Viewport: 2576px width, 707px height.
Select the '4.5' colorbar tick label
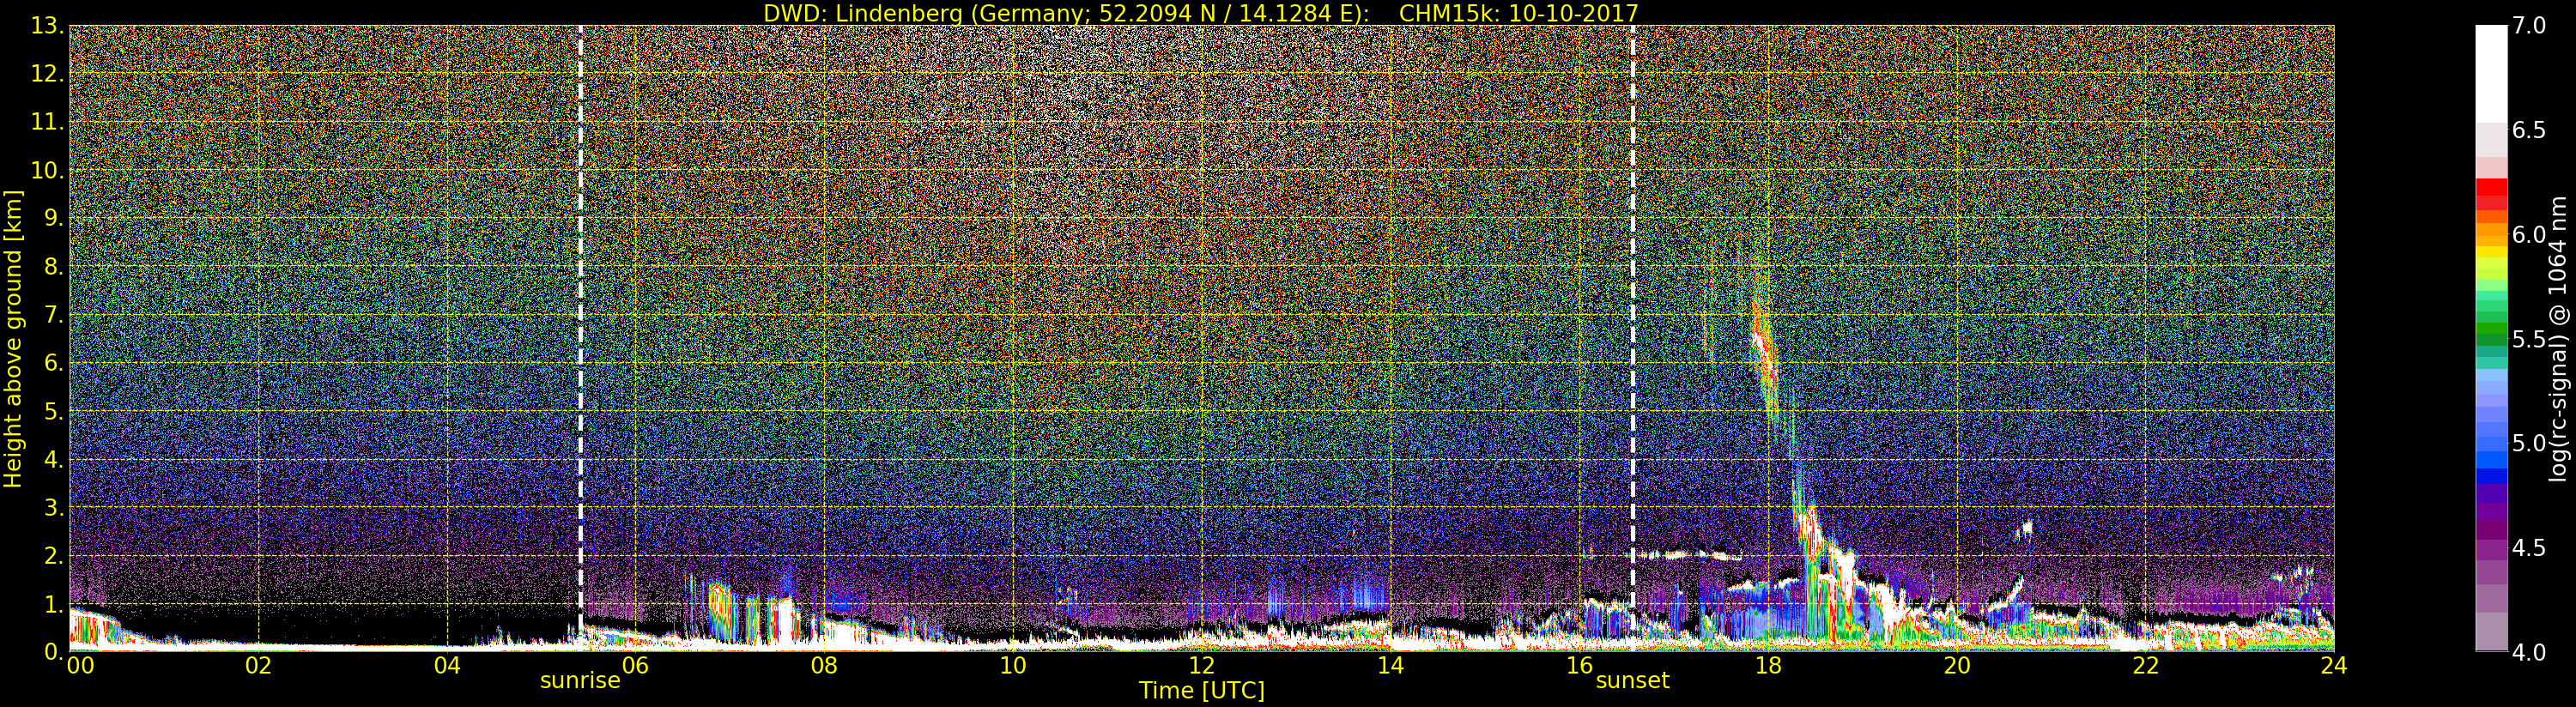click(2529, 548)
